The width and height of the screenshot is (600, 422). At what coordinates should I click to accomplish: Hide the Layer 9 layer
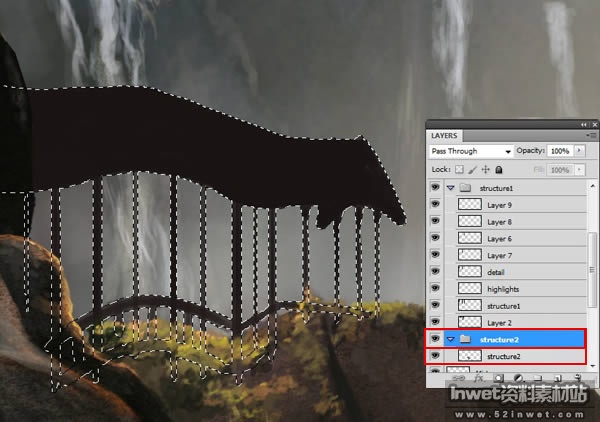coord(435,204)
